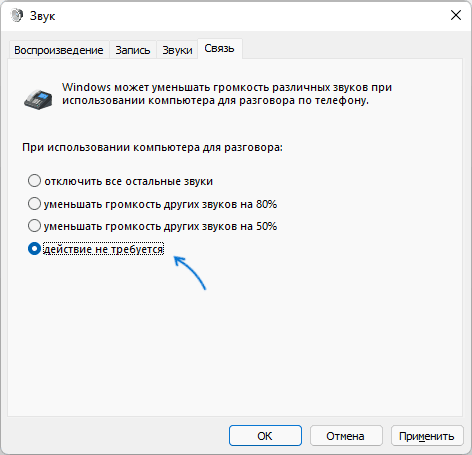The width and height of the screenshot is (472, 455).
Task: Go to the Звуки tab
Action: coord(177,50)
